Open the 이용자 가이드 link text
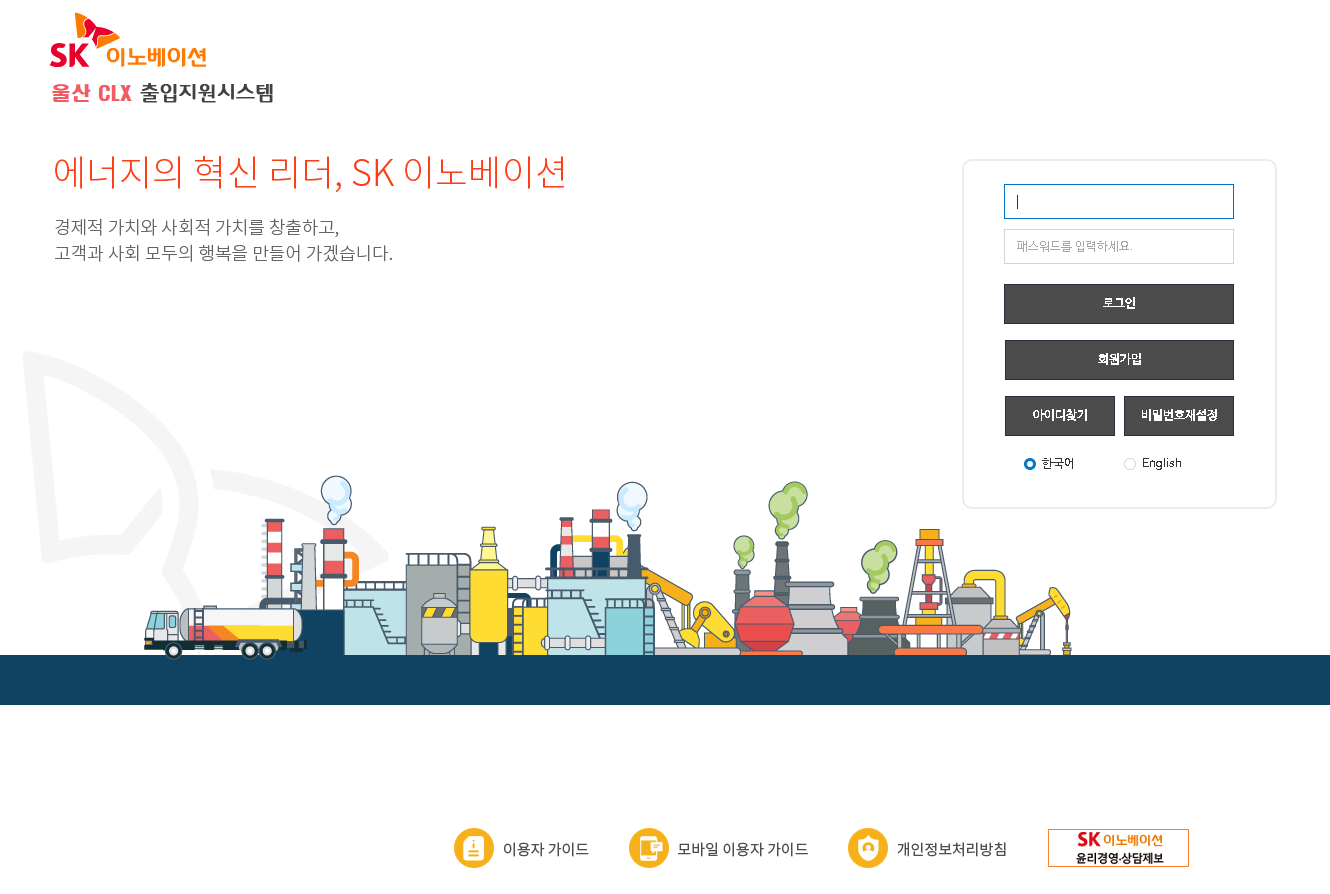 pyautogui.click(x=546, y=850)
